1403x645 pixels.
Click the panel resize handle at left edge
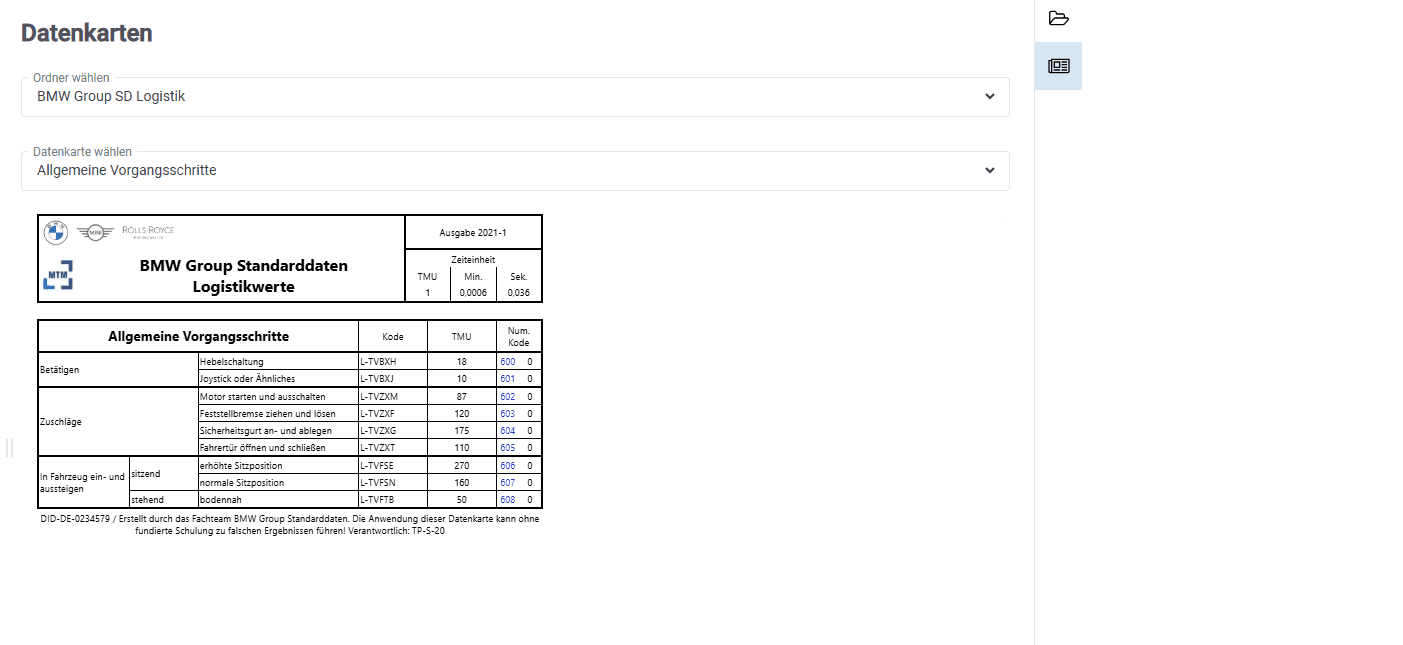click(x=9, y=448)
